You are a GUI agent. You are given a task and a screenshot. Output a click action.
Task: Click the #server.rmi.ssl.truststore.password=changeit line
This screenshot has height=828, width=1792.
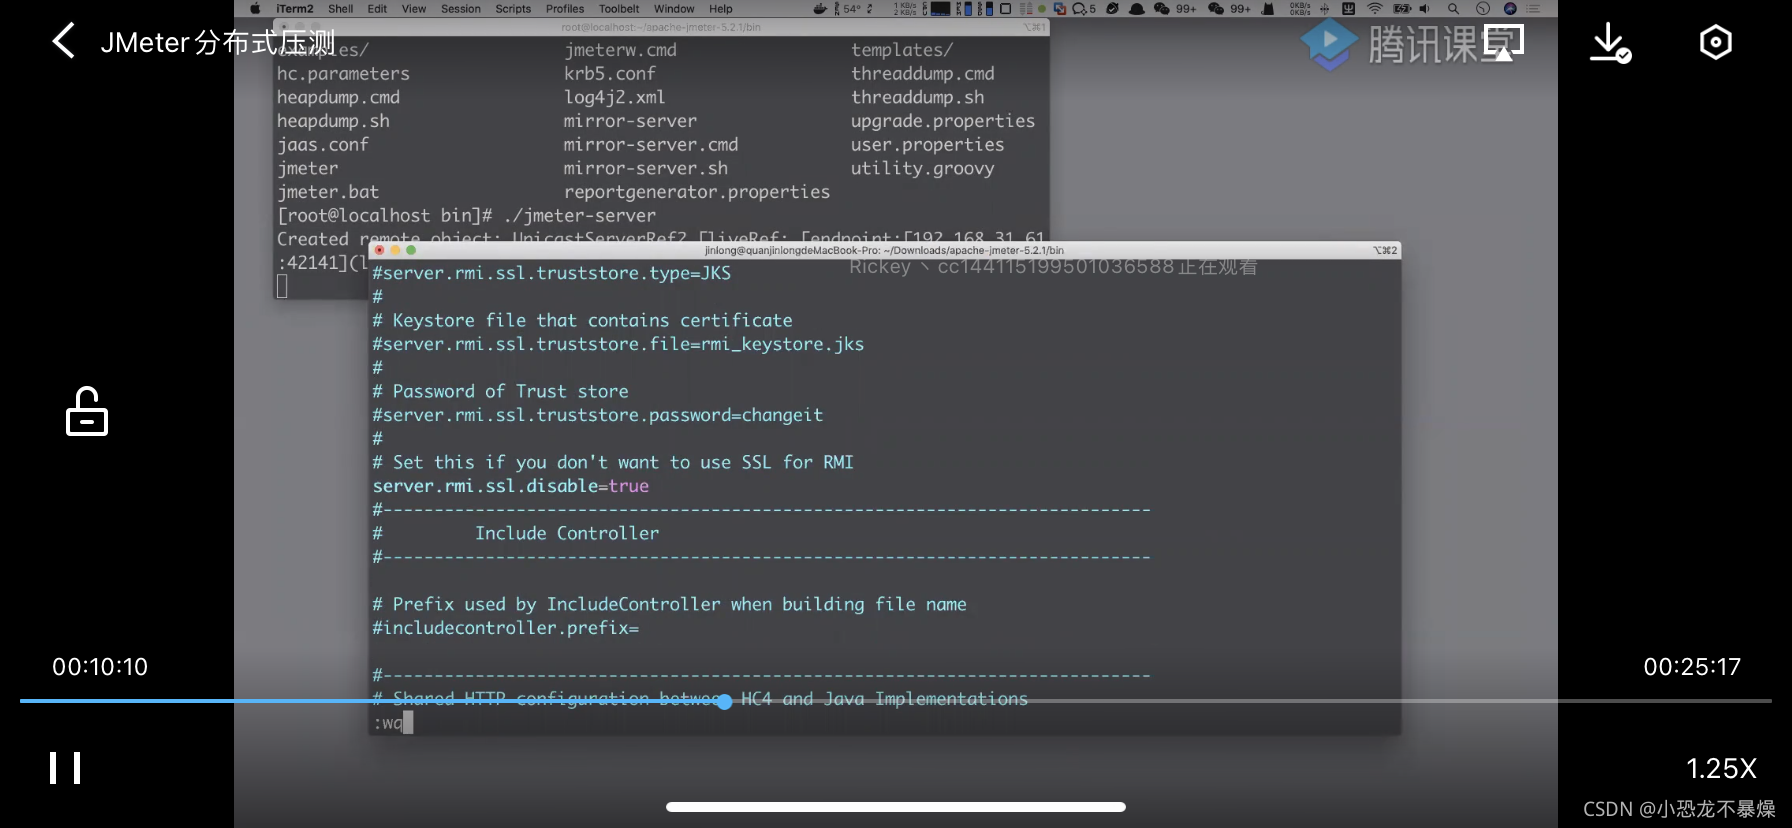pos(598,415)
